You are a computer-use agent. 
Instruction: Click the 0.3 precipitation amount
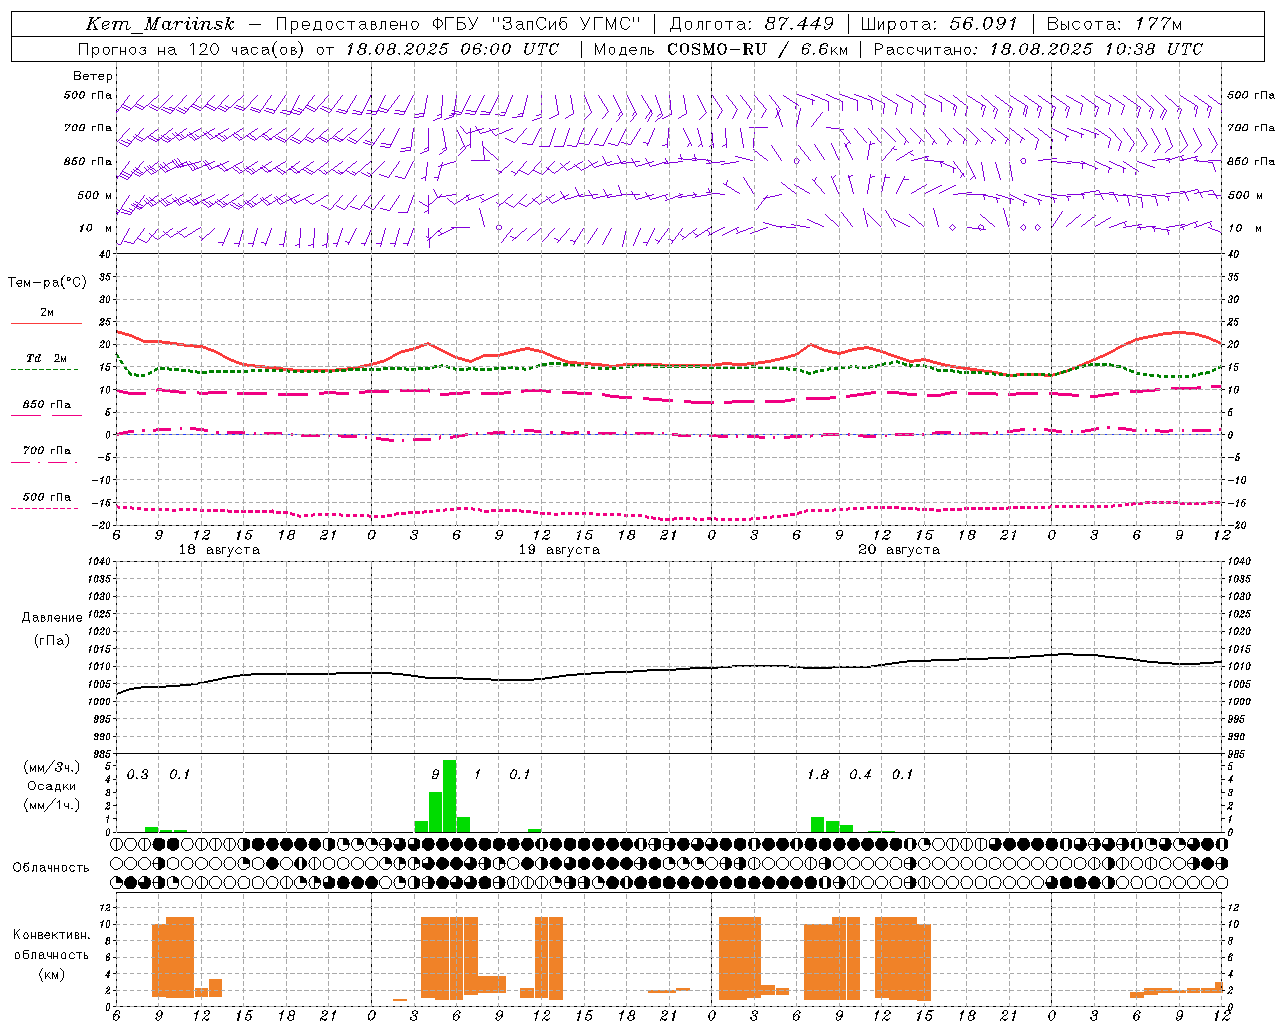(138, 775)
